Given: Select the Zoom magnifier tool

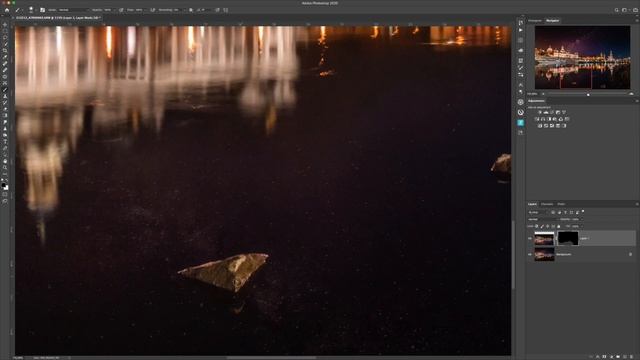Looking at the screenshot, I should click(5, 167).
